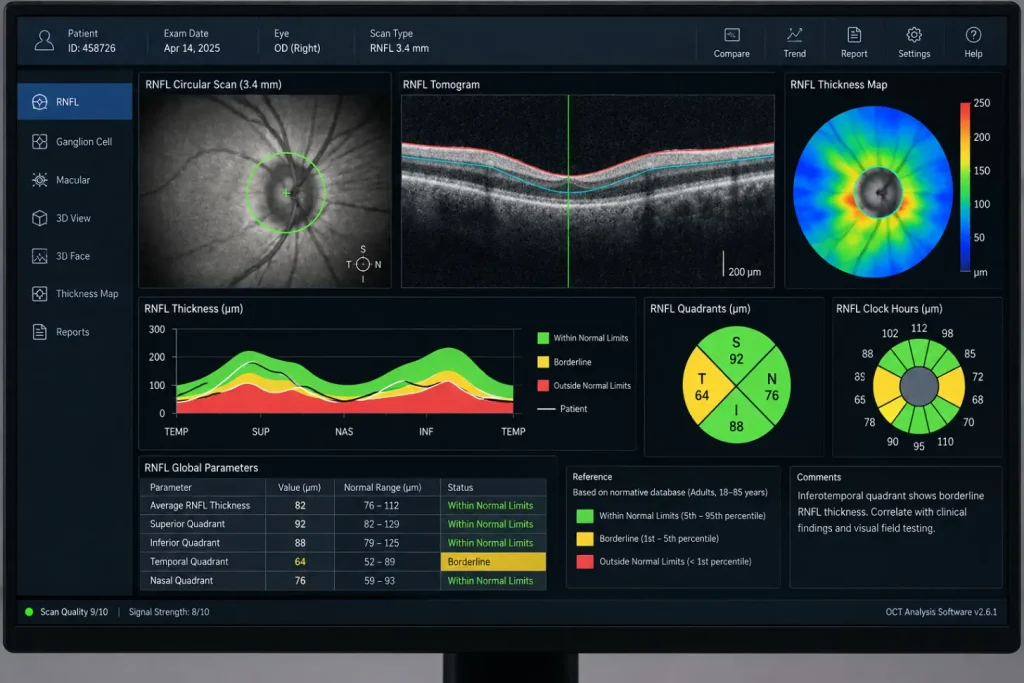Click the Patient legend line entry

pos(562,409)
